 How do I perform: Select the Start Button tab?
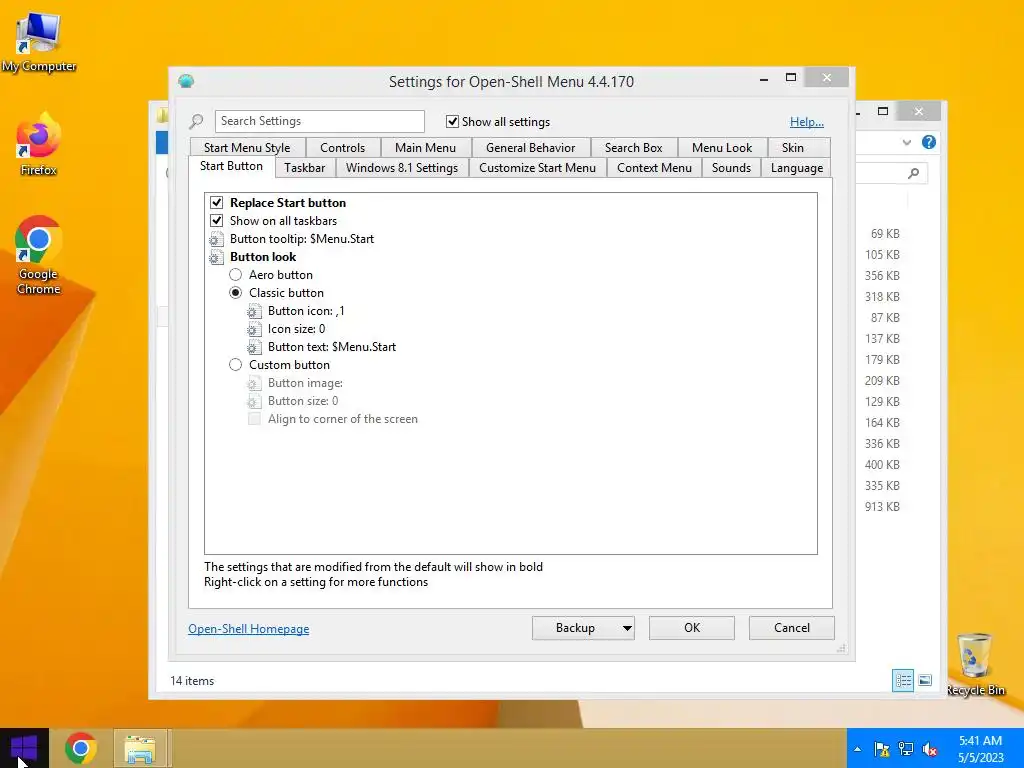coord(231,166)
